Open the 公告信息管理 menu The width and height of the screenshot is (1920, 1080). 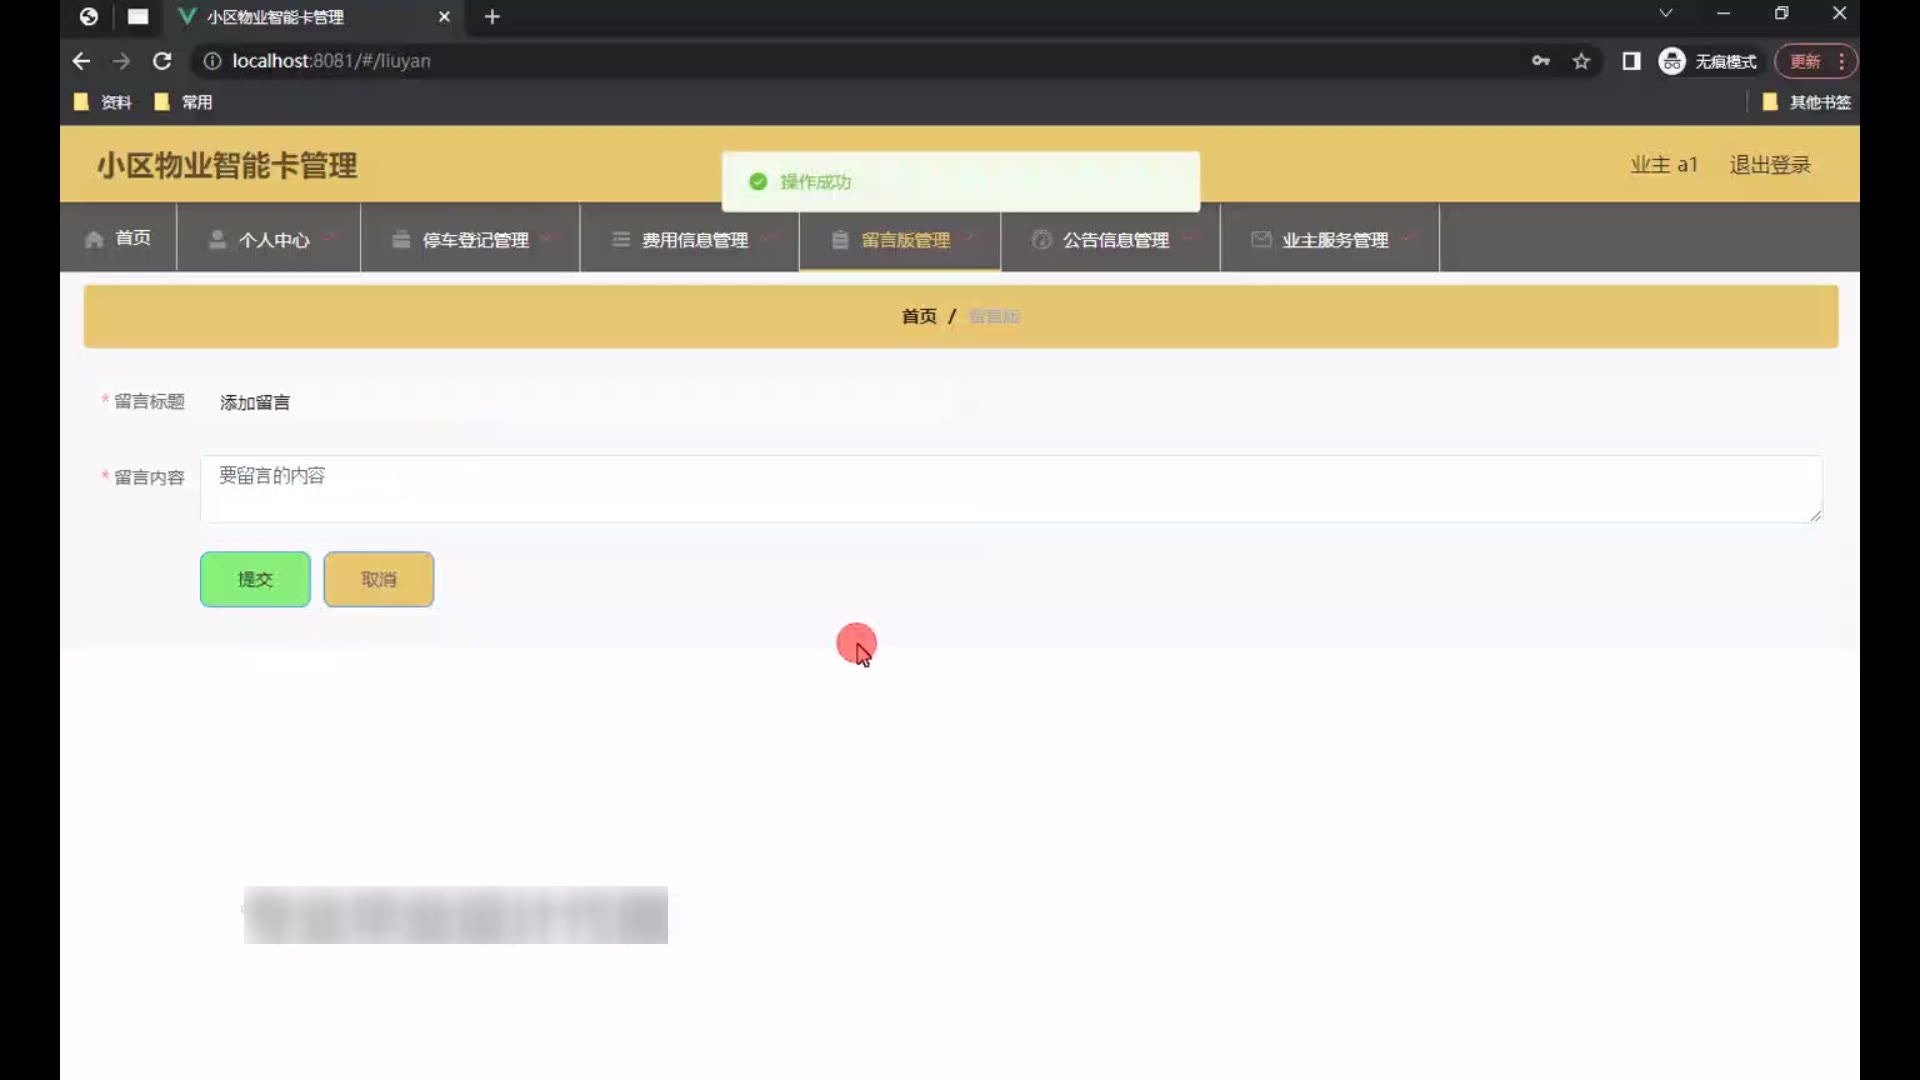[x=1115, y=240]
